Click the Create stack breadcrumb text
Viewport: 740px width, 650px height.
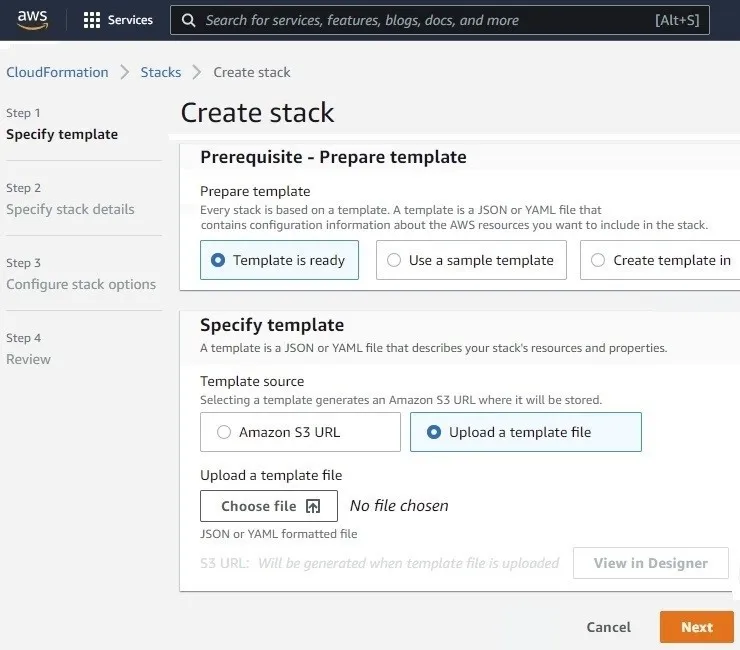click(252, 72)
